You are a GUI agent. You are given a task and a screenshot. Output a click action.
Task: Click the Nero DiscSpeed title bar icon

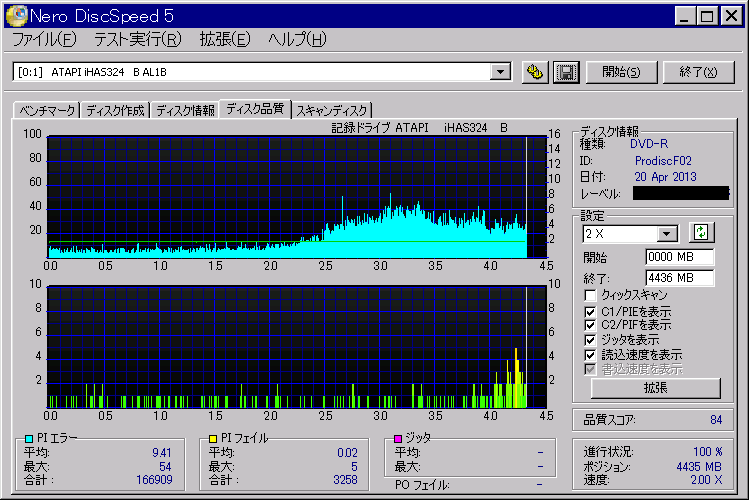click(16, 16)
